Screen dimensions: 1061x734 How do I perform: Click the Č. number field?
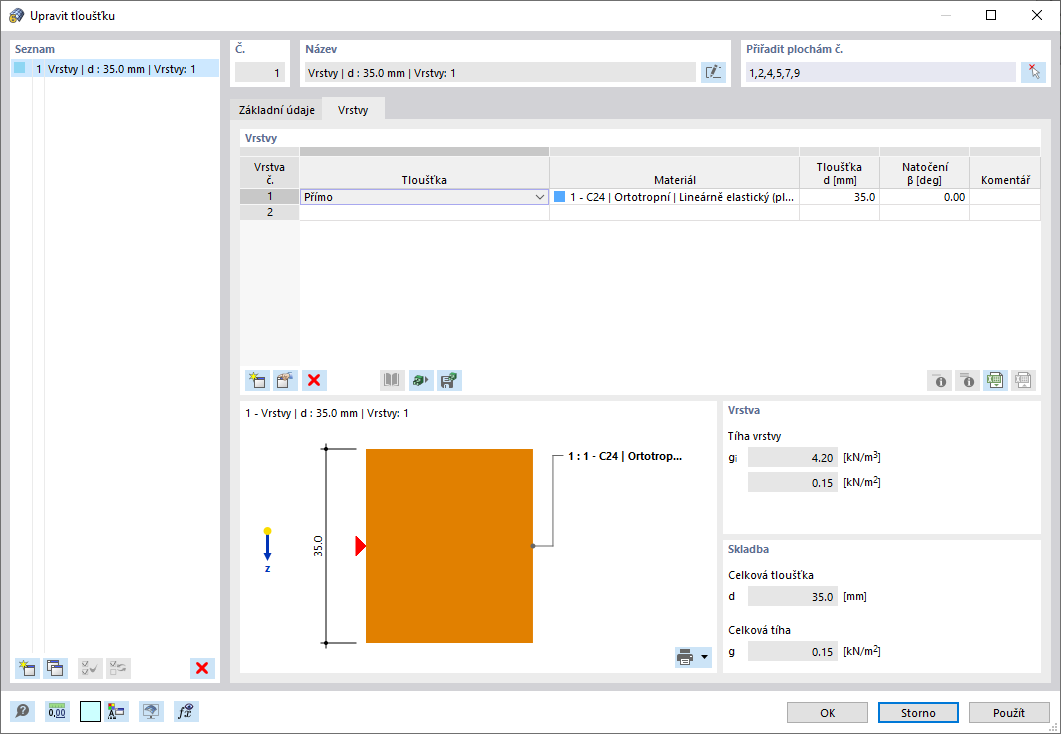260,72
